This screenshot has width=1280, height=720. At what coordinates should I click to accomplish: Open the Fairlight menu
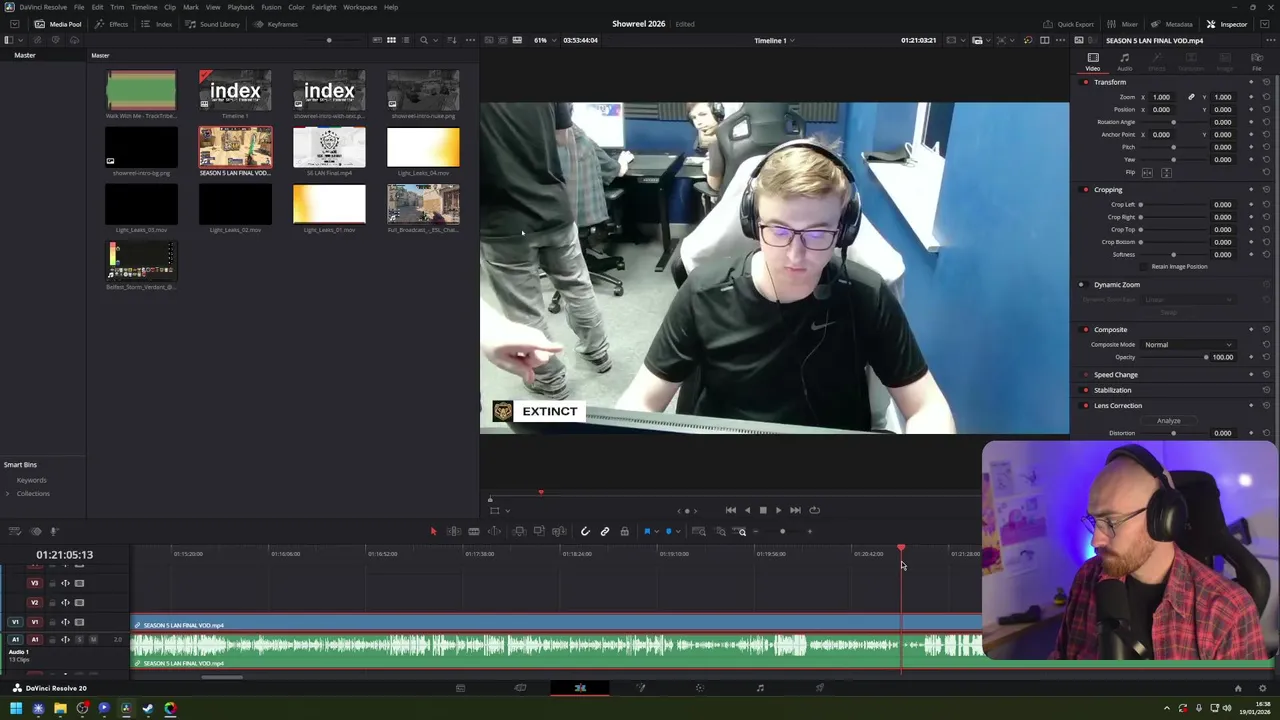[x=324, y=7]
